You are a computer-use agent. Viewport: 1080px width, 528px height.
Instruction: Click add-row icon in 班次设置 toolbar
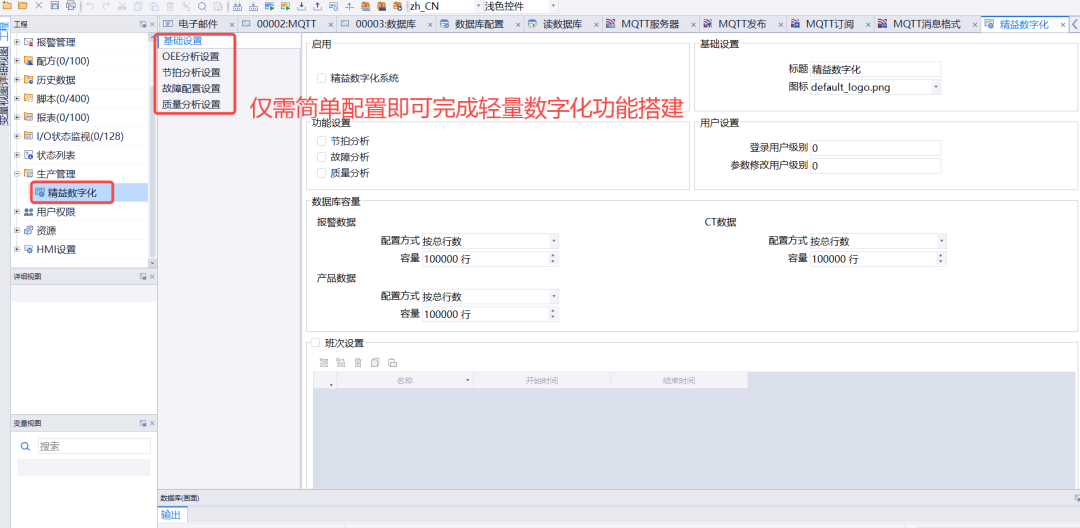[x=324, y=362]
